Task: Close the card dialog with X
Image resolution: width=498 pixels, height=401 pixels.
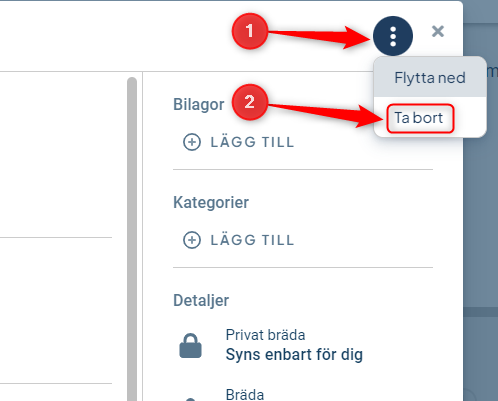Action: pyautogui.click(x=438, y=32)
